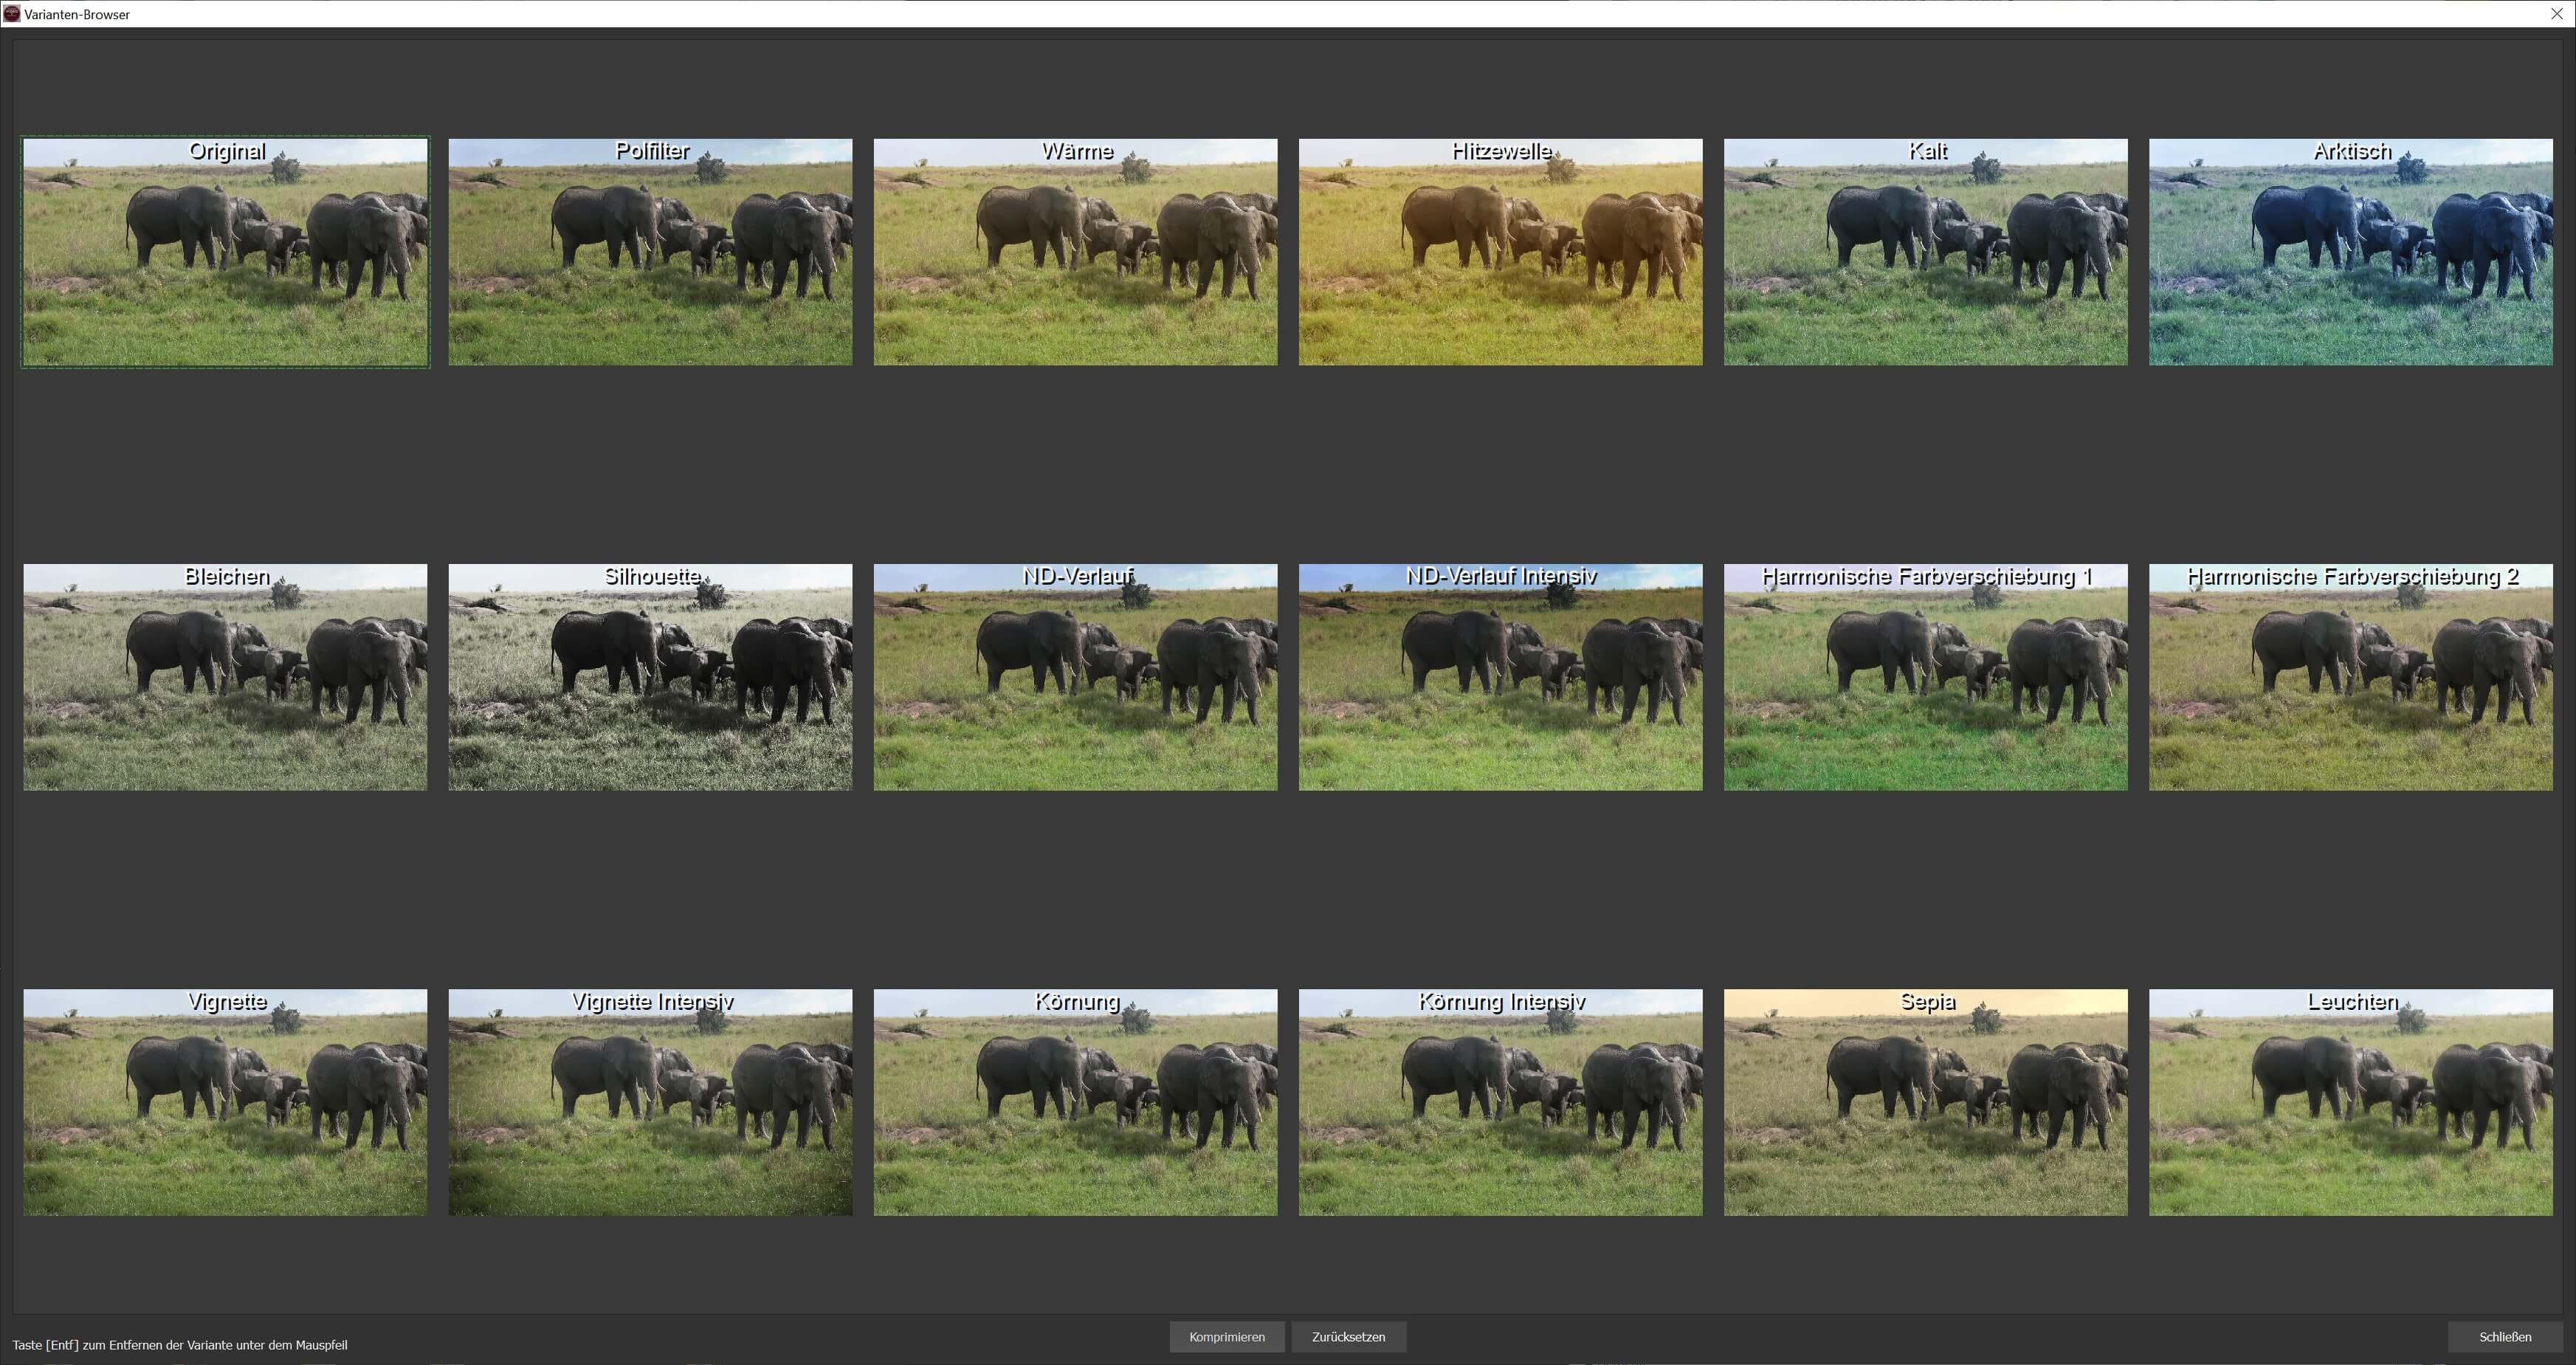Viewport: 2576px width, 1365px height.
Task: Select the Sepia variant
Action: pos(1925,1102)
